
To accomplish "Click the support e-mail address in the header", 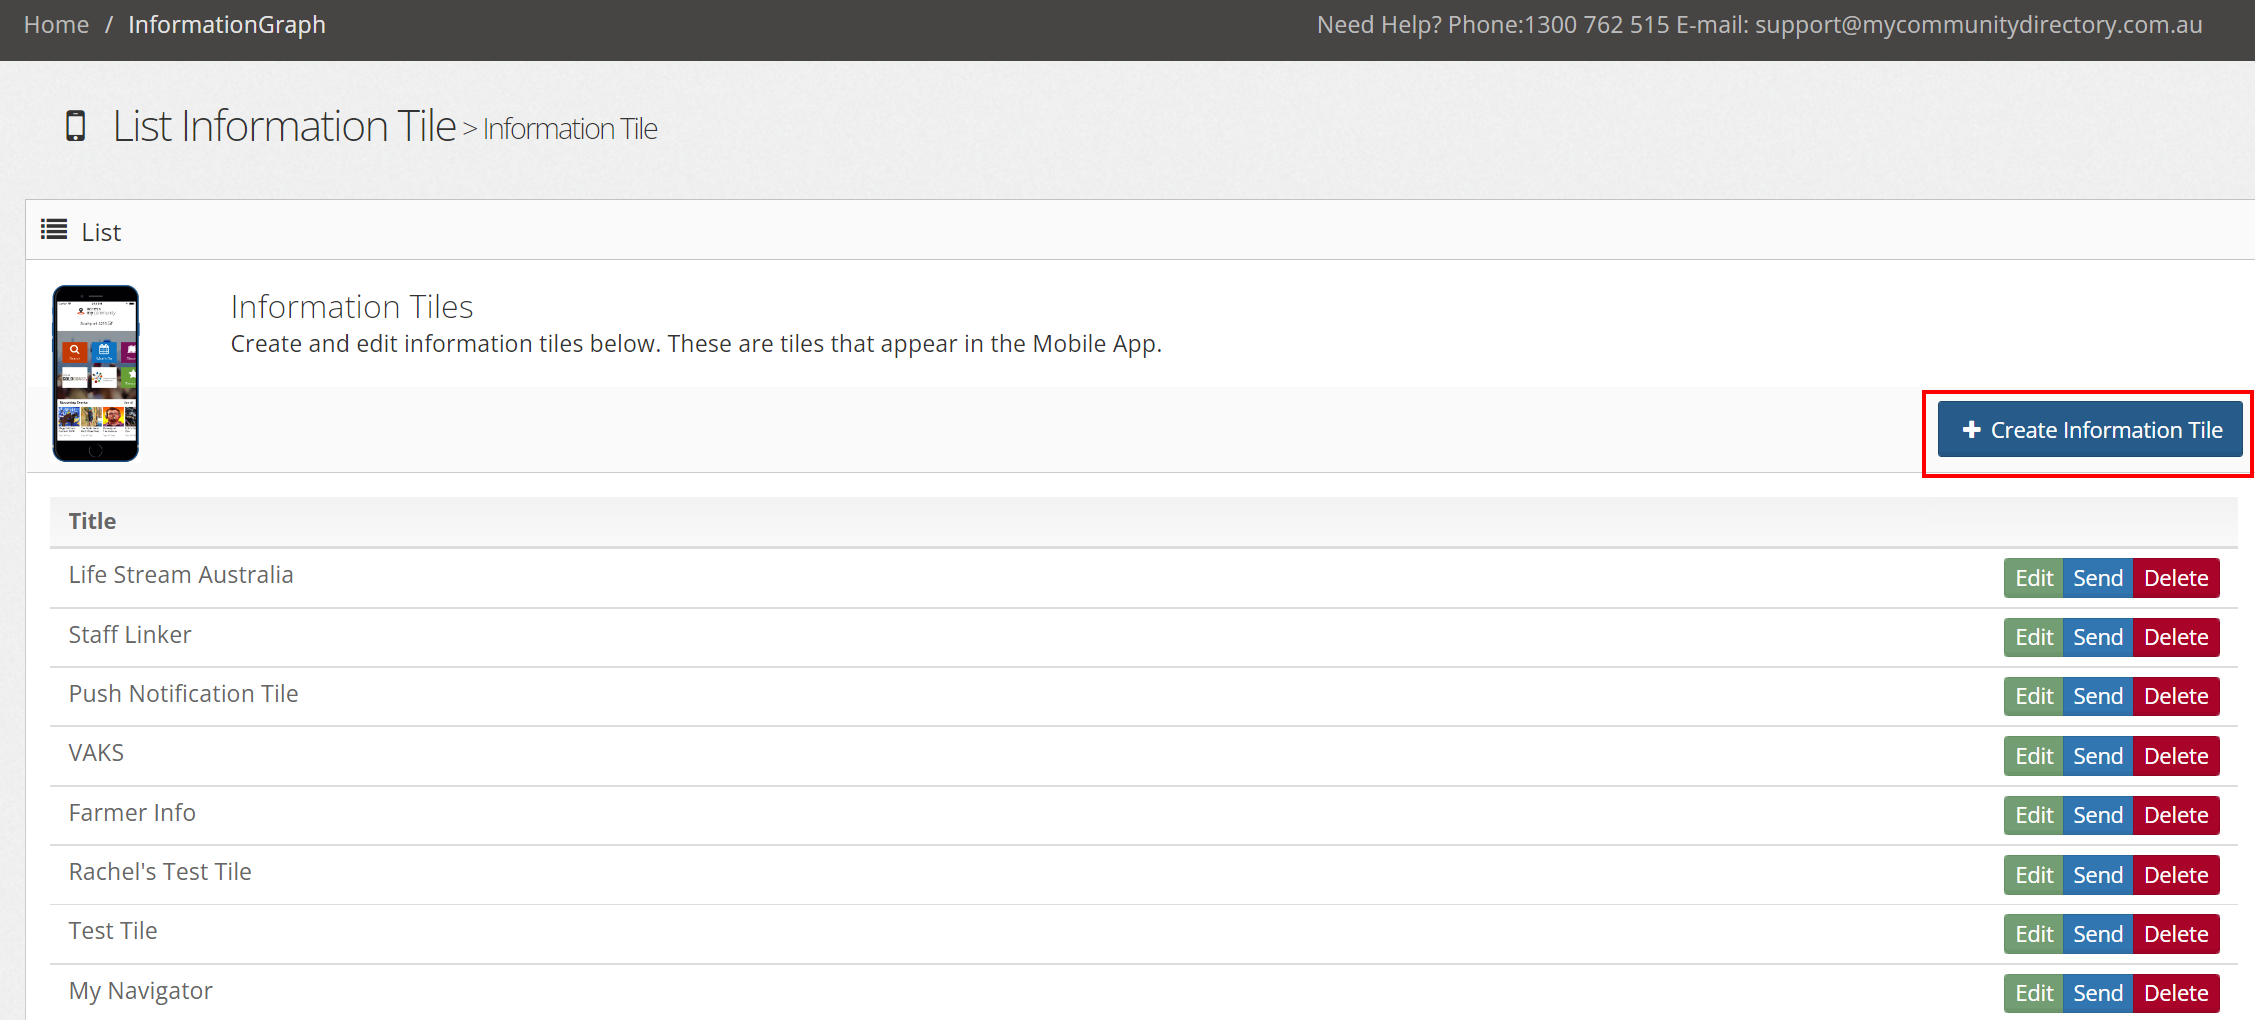I will tap(1978, 25).
